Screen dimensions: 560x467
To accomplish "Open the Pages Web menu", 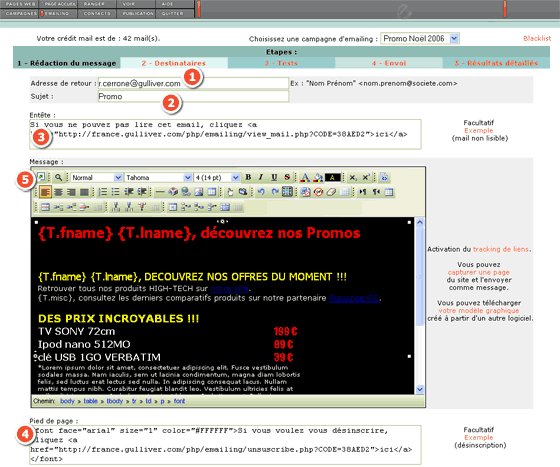I will pos(20,4).
